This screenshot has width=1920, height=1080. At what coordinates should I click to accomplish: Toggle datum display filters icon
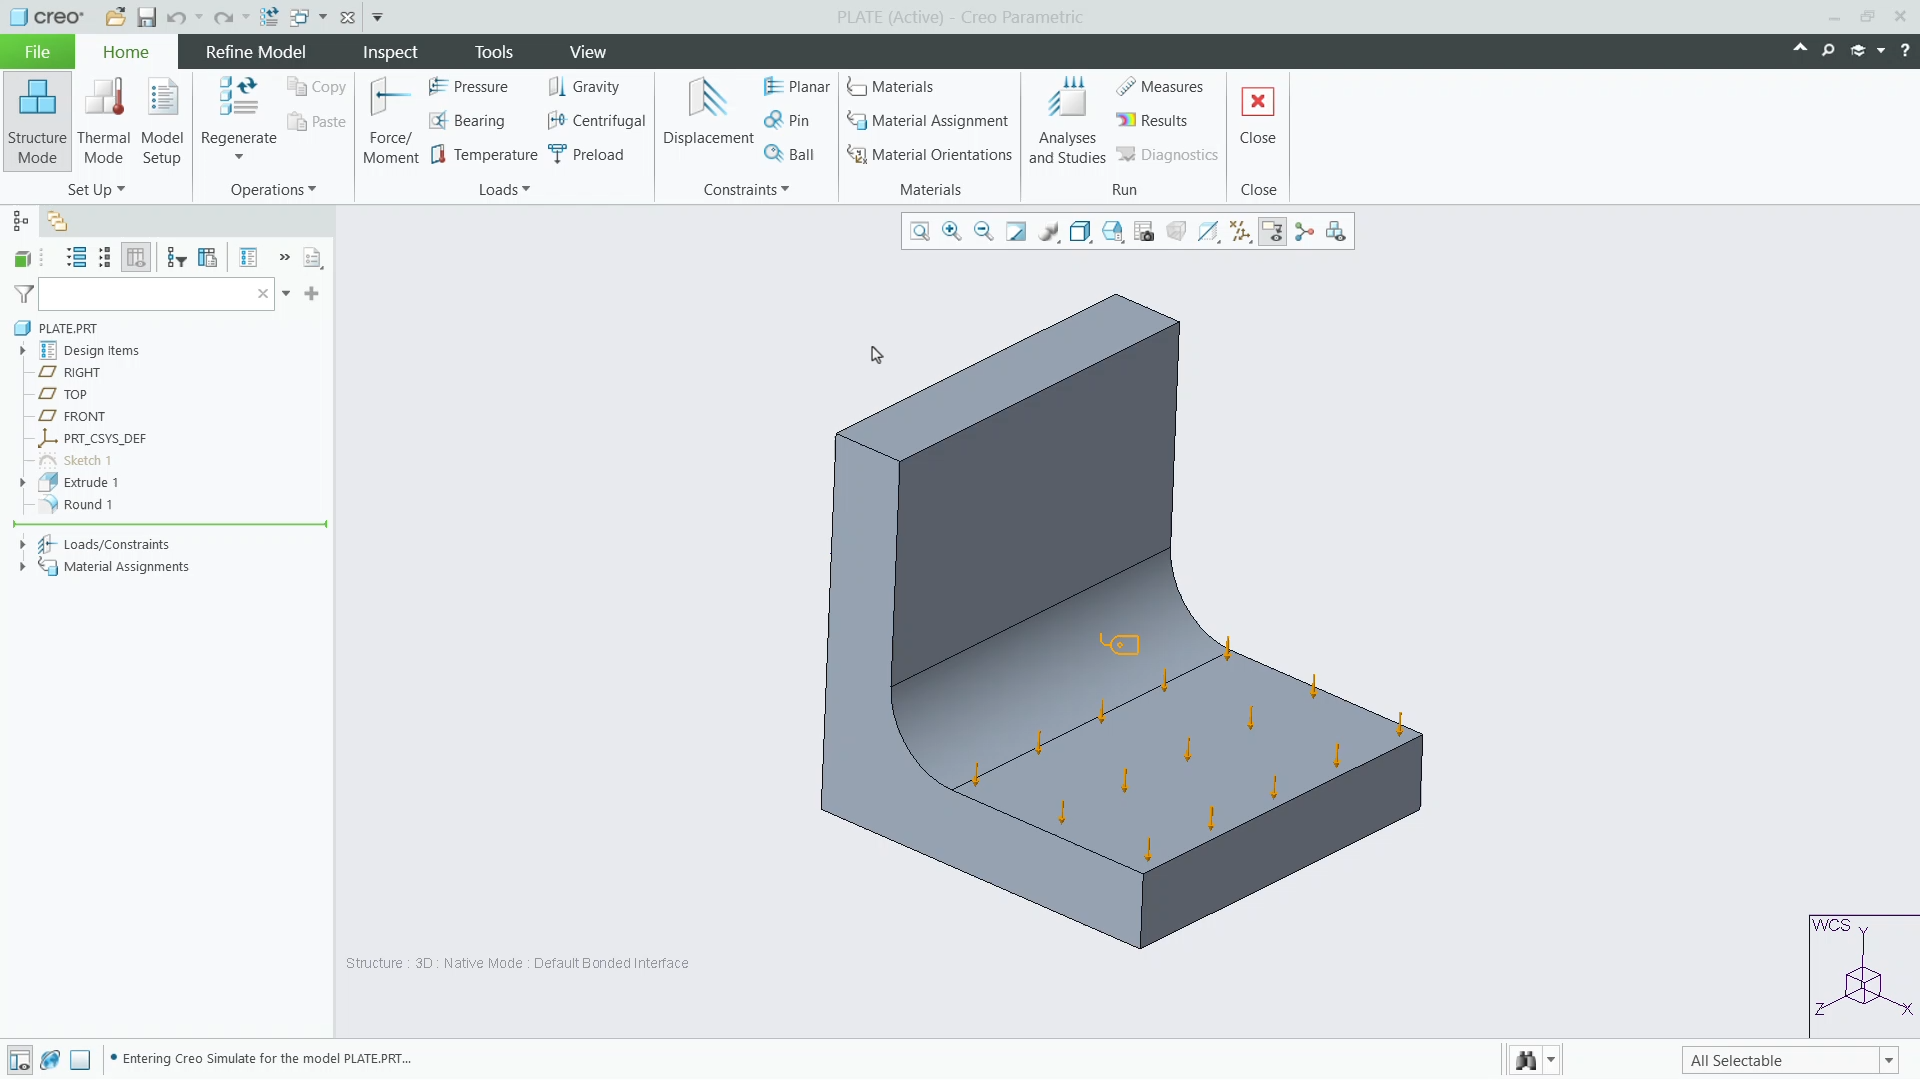coord(1240,232)
